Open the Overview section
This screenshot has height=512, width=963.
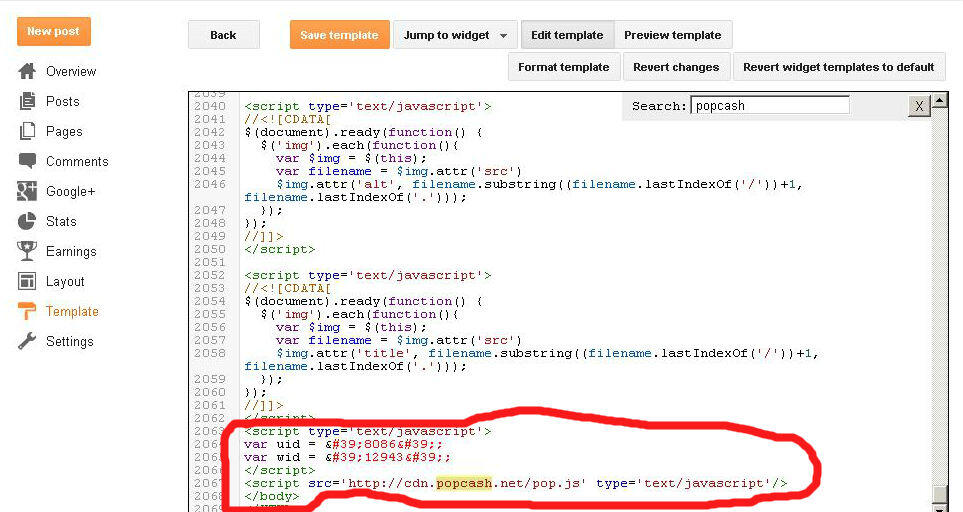(71, 71)
